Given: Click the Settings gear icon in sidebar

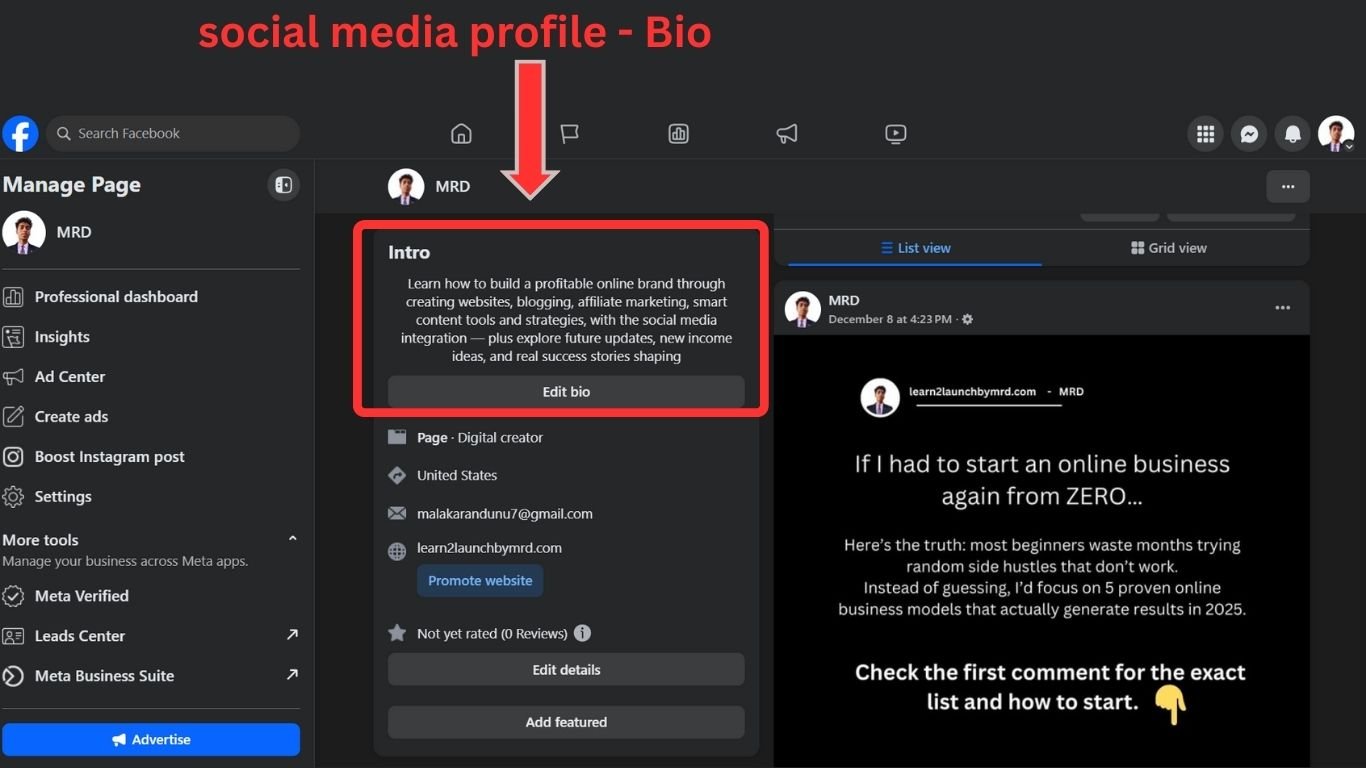Looking at the screenshot, I should [x=13, y=497].
